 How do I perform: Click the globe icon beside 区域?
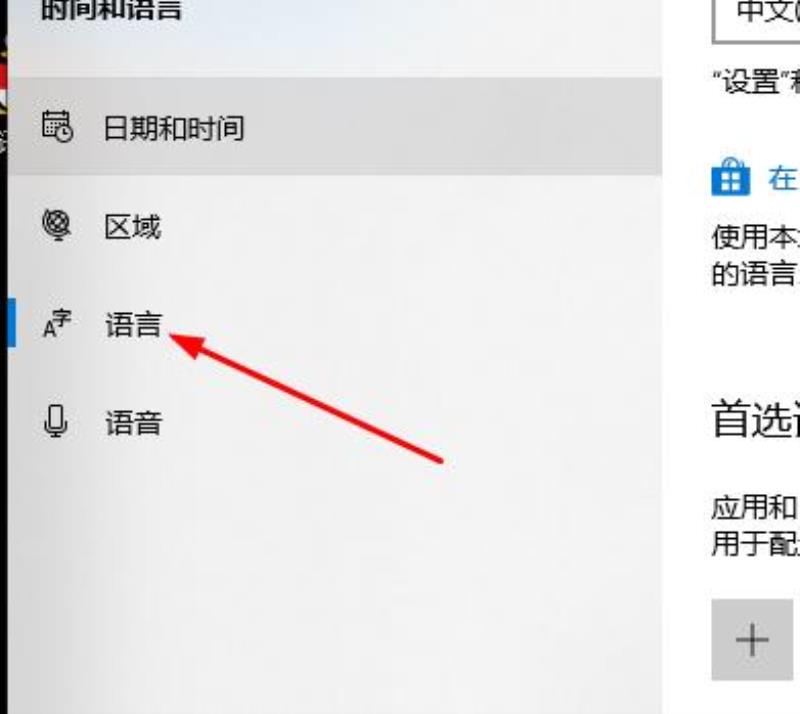[56, 225]
